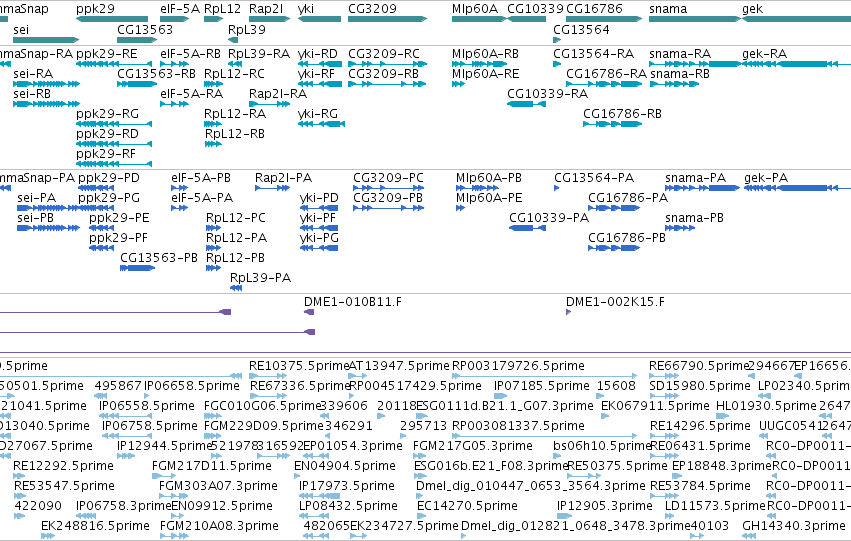851x541 pixels.
Task: Select EST IP17973.5prime
Action: click(x=347, y=486)
